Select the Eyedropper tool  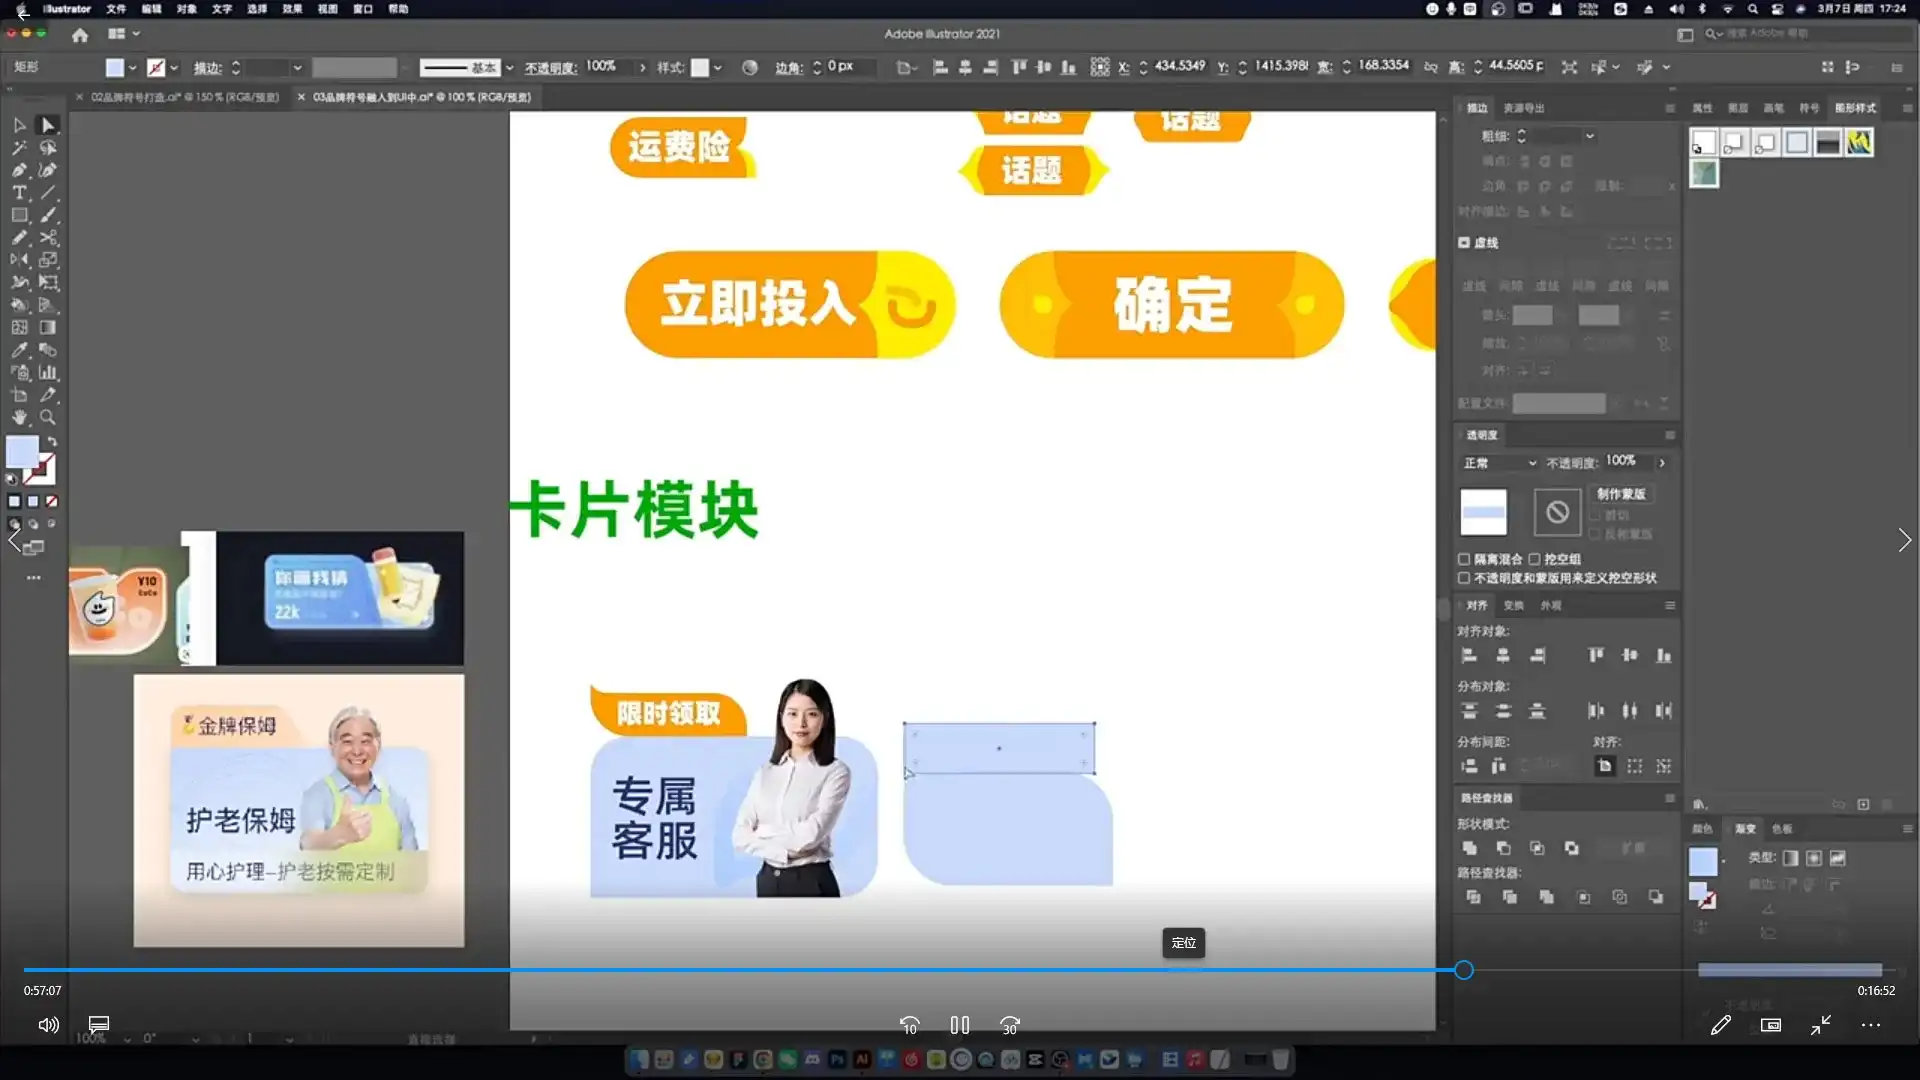click(20, 350)
